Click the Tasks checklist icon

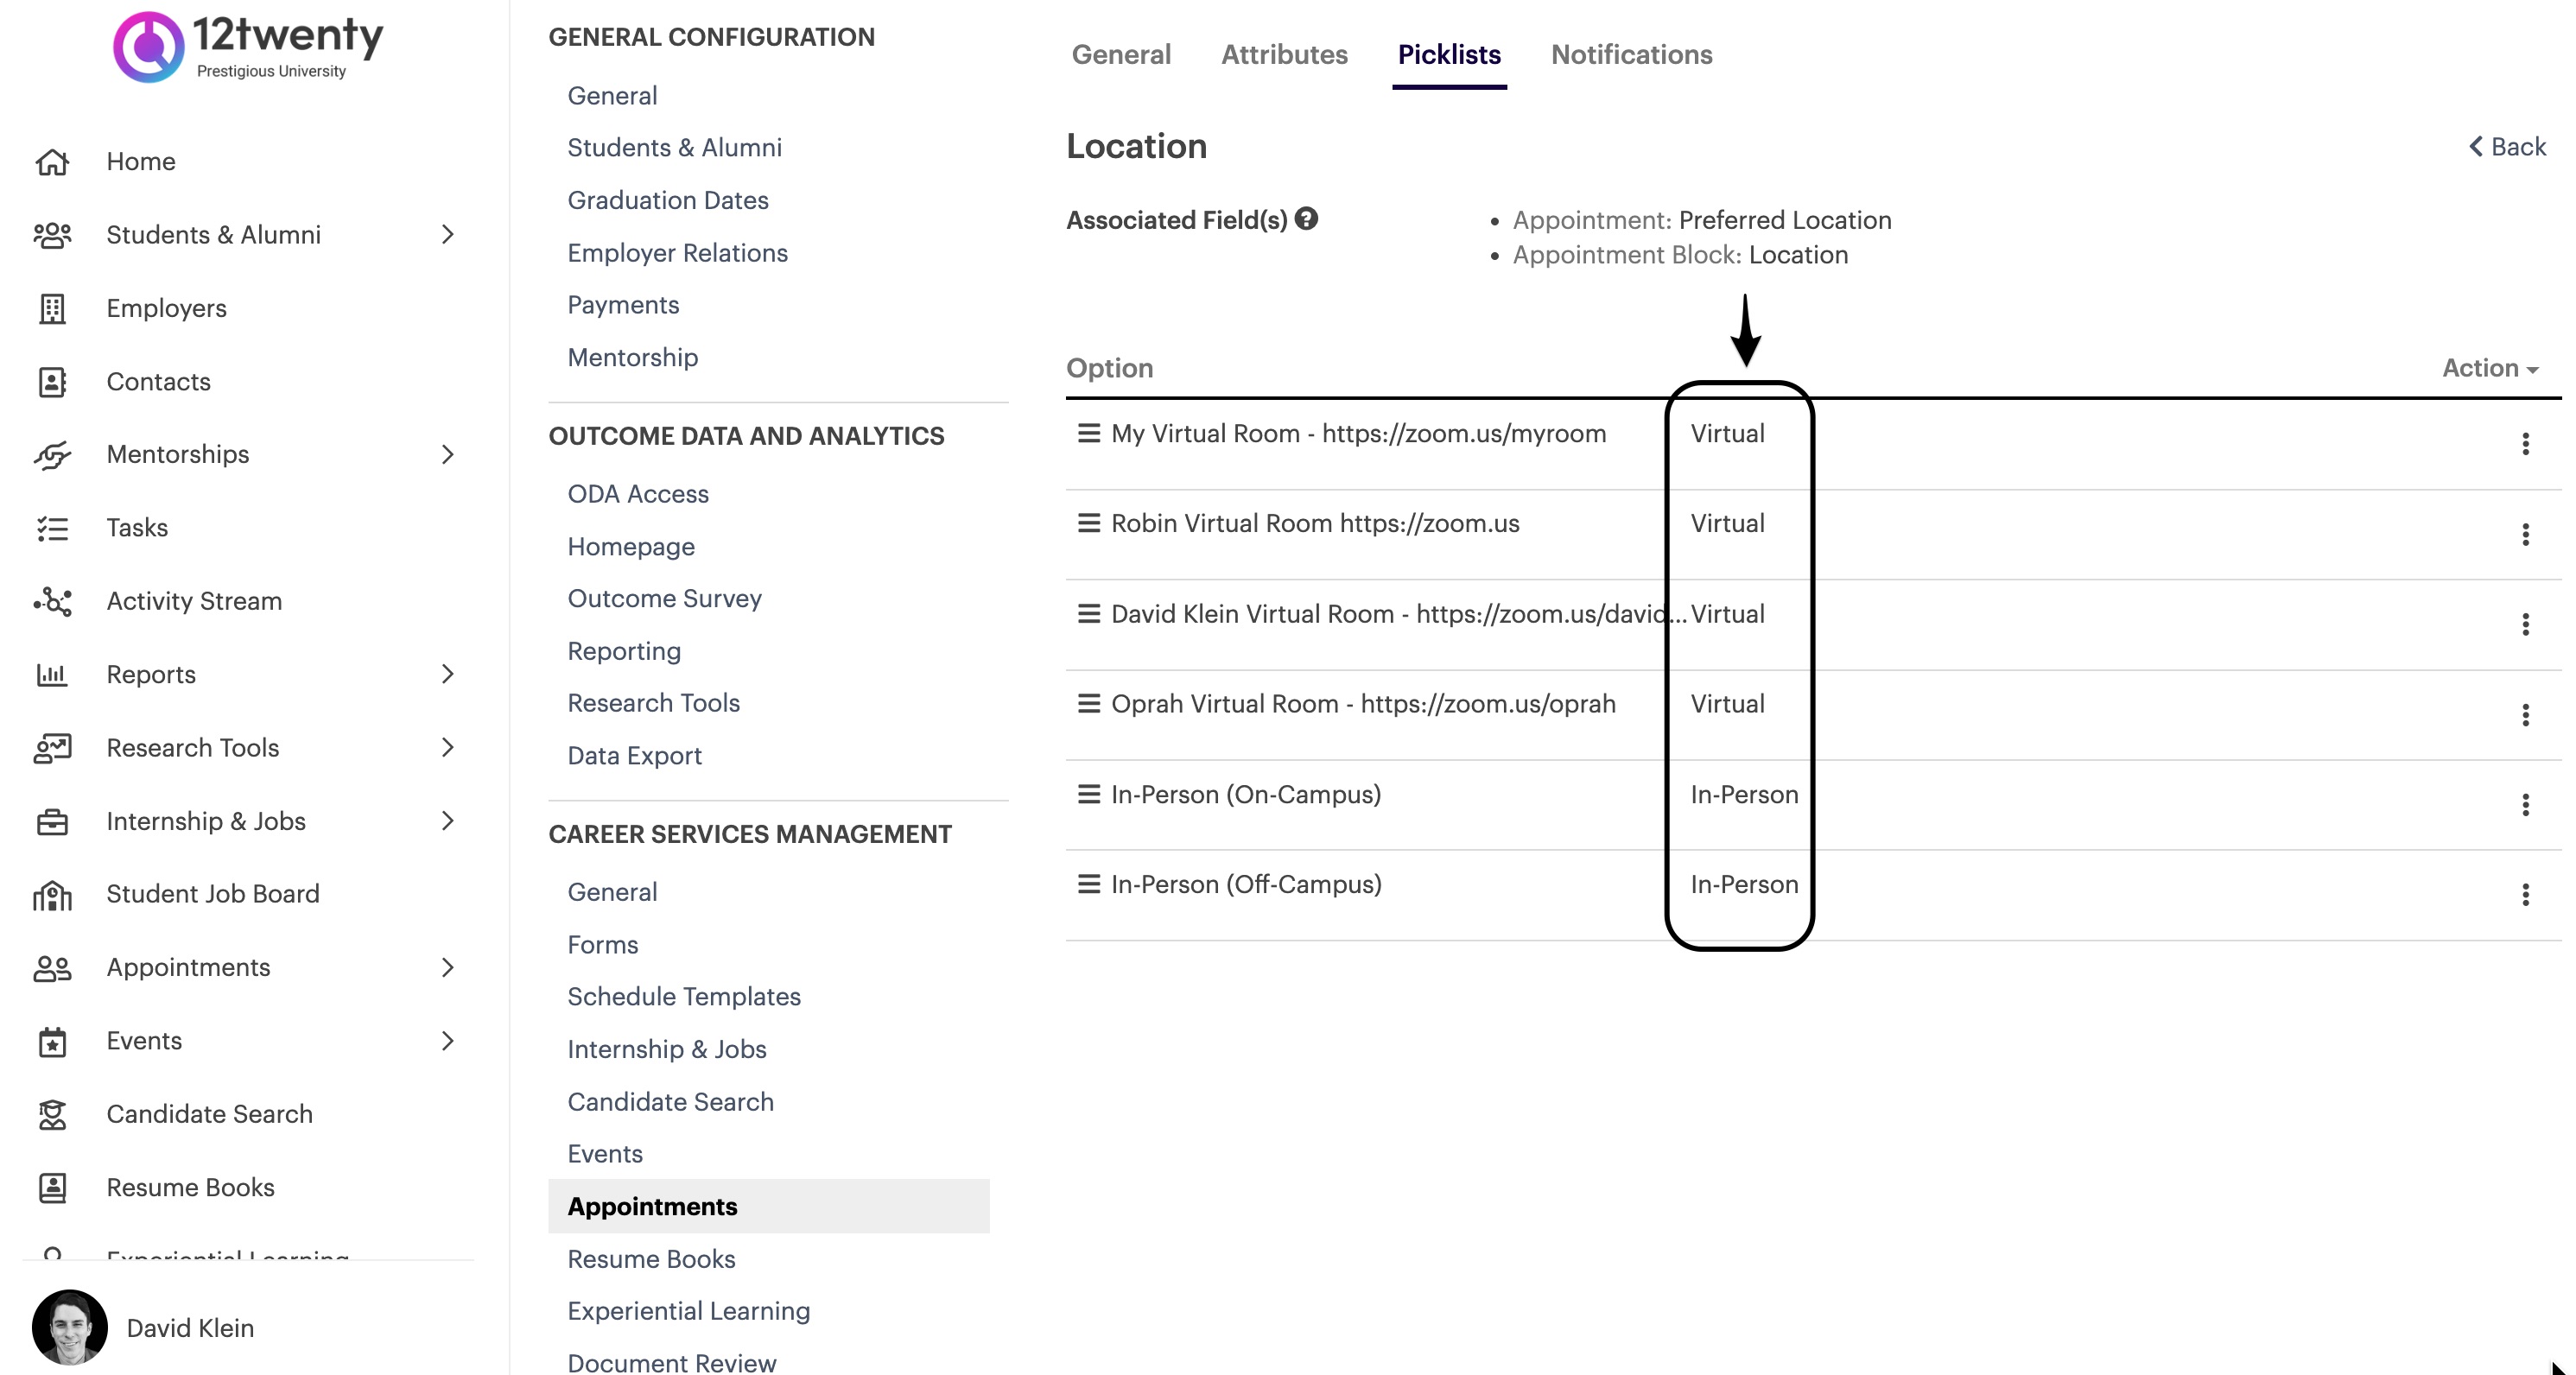click(x=52, y=528)
